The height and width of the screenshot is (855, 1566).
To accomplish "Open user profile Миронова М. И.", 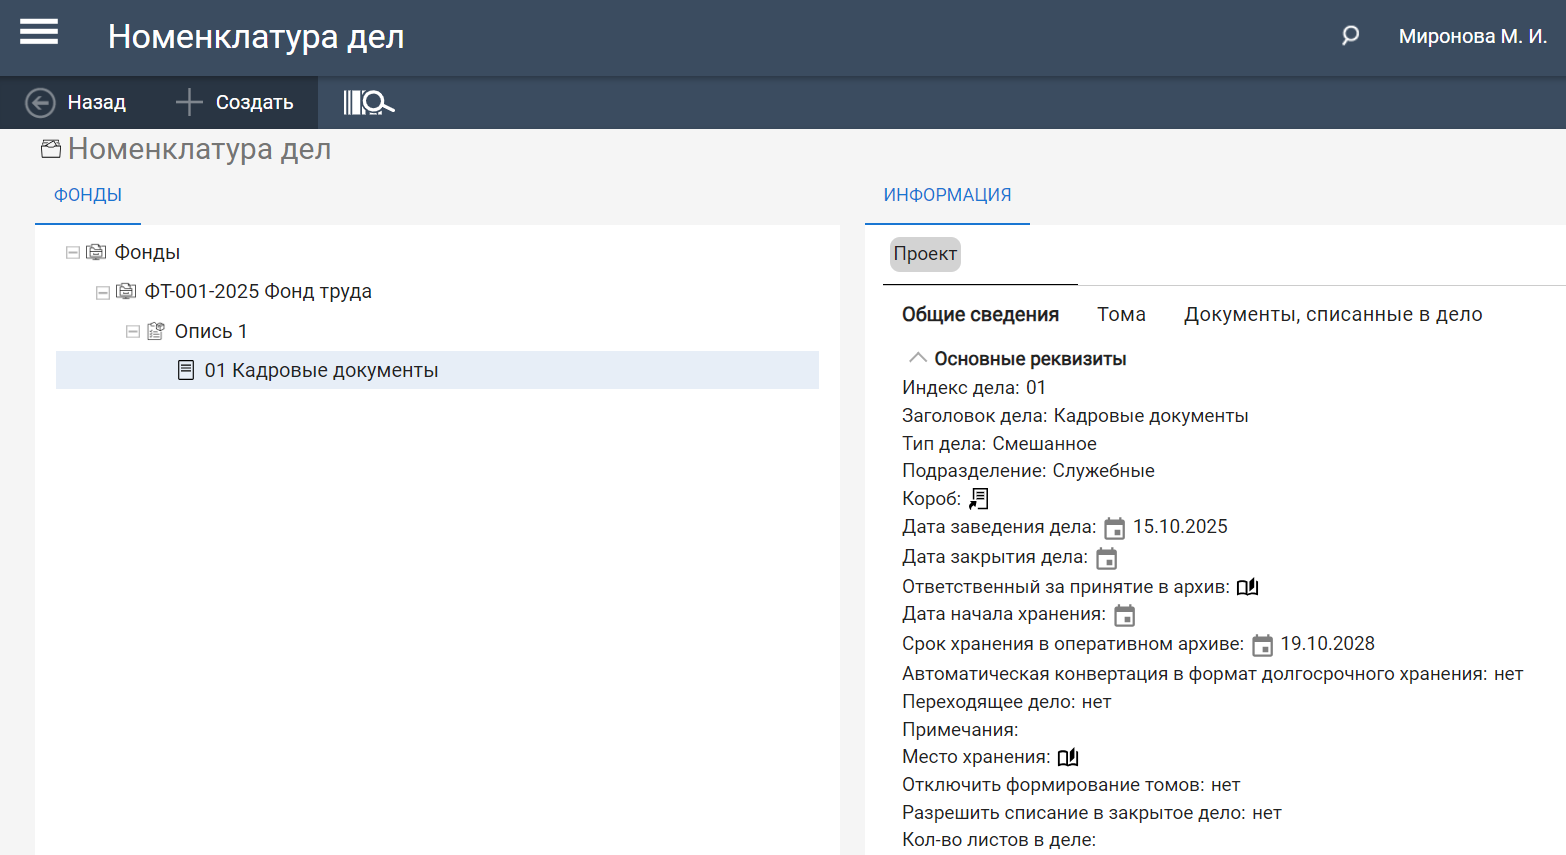I will [x=1472, y=36].
